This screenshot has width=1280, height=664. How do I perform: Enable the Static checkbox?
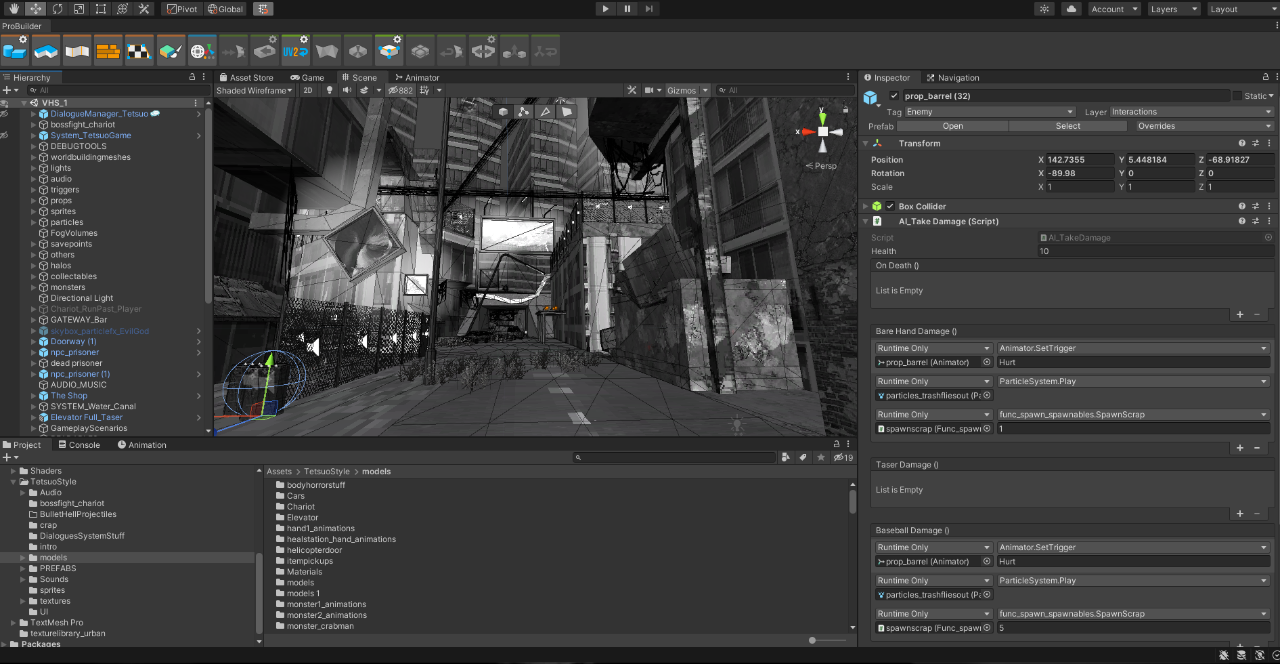(x=1237, y=96)
